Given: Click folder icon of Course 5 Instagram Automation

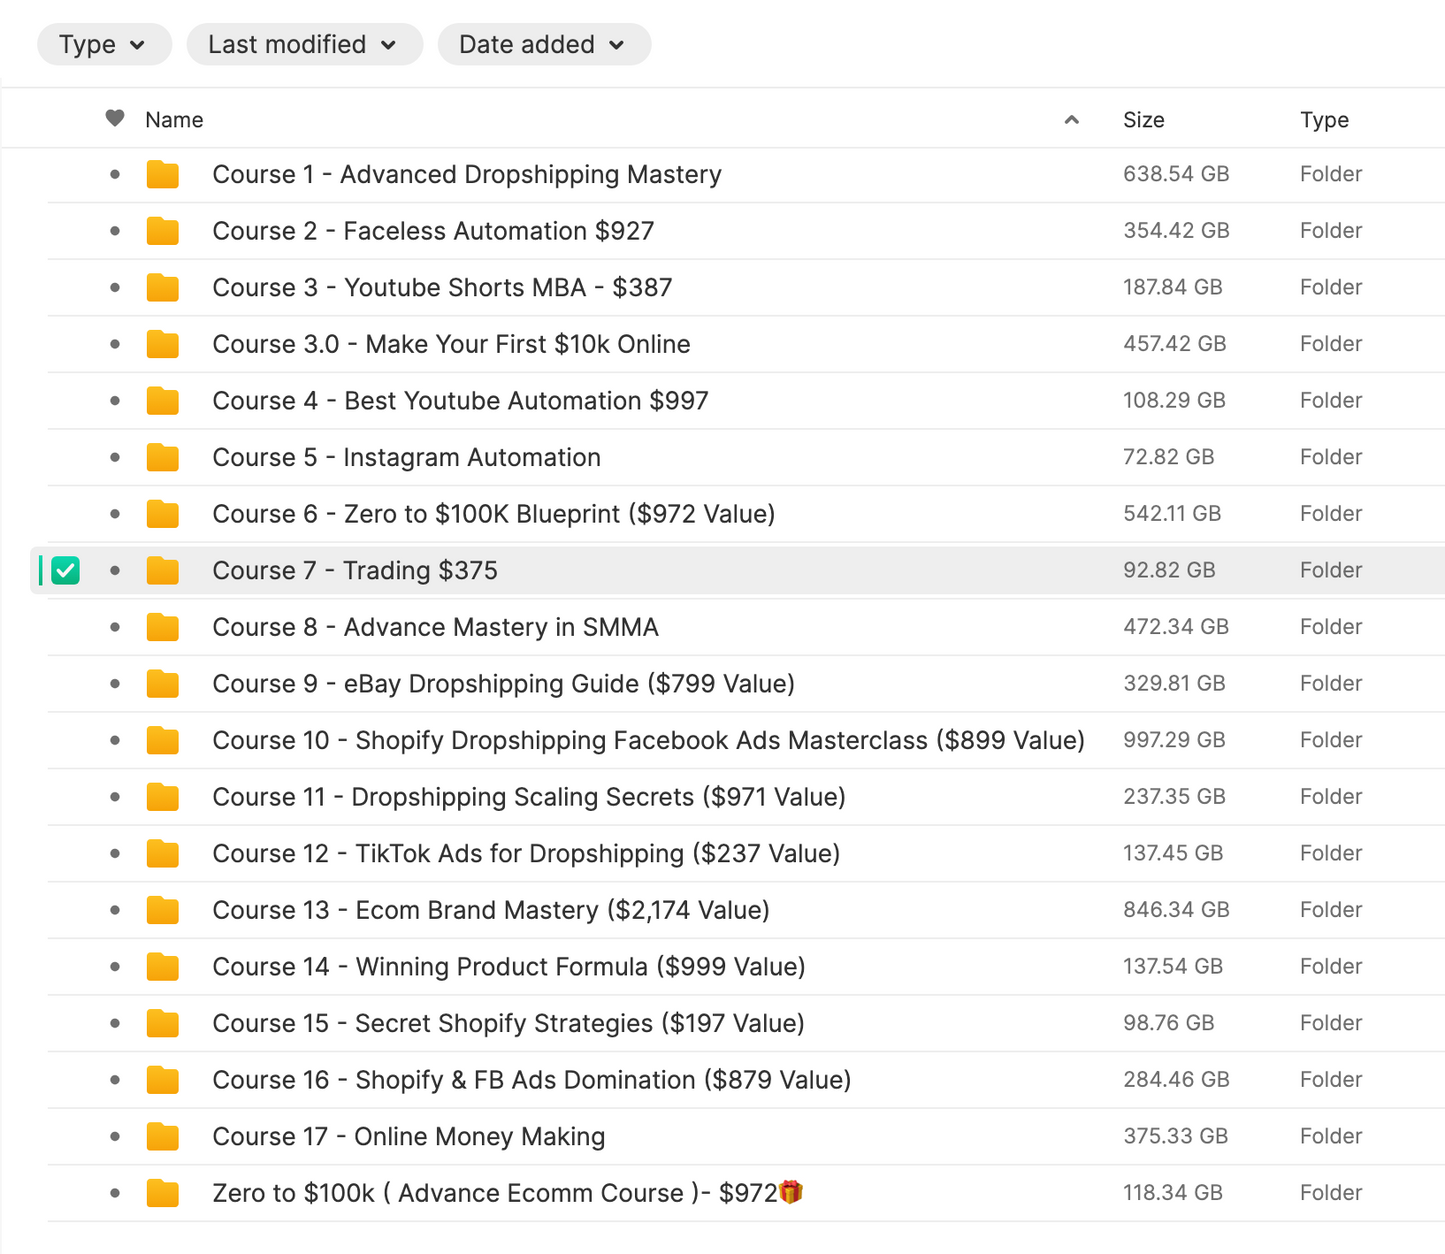Looking at the screenshot, I should (x=162, y=458).
